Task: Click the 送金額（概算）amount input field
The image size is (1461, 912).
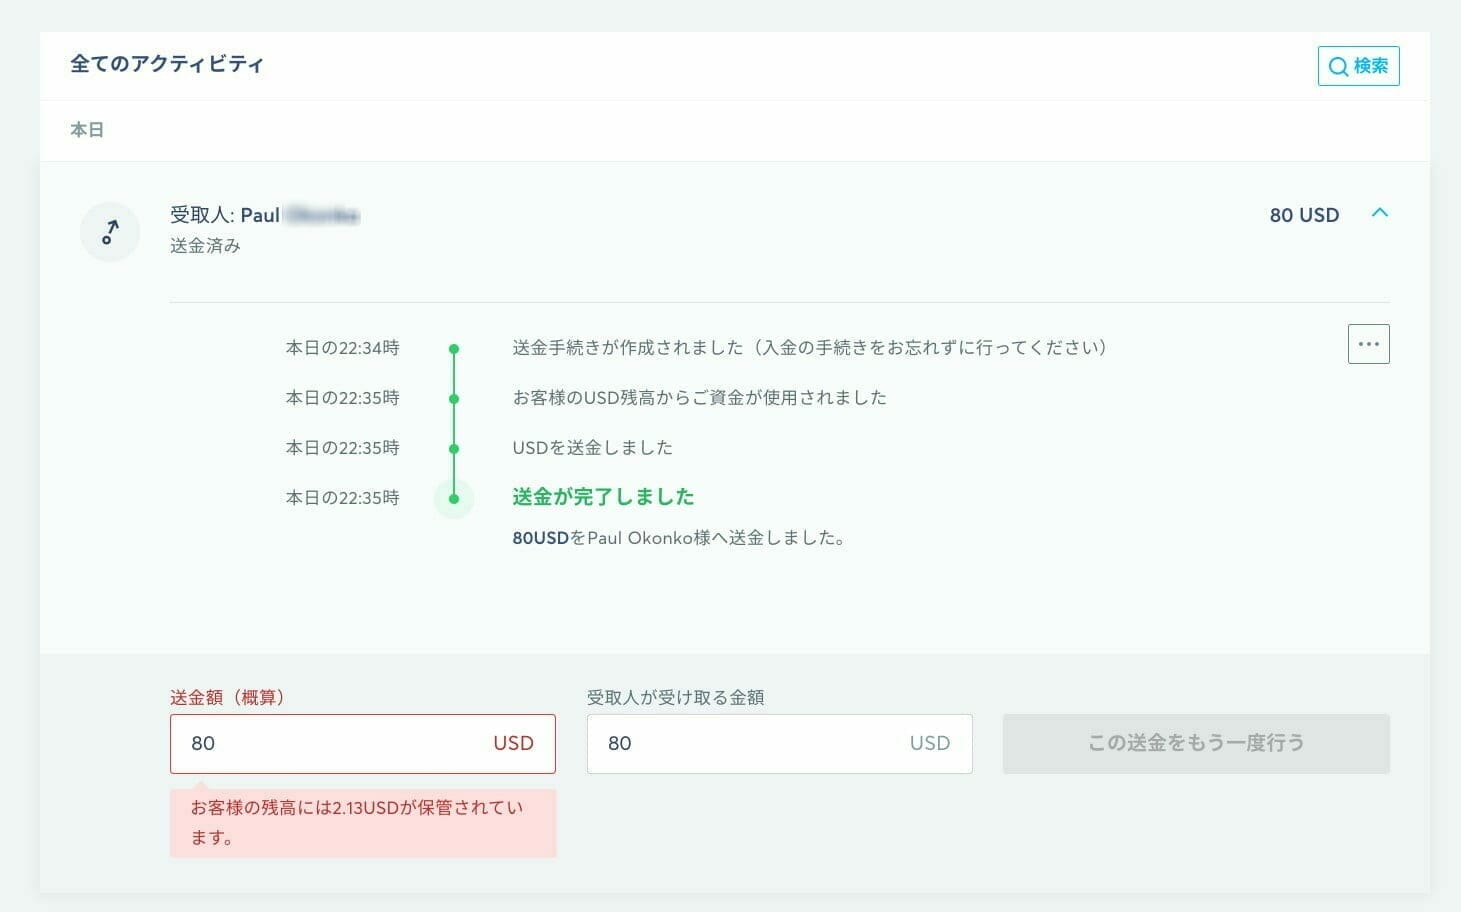Action: click(x=363, y=743)
